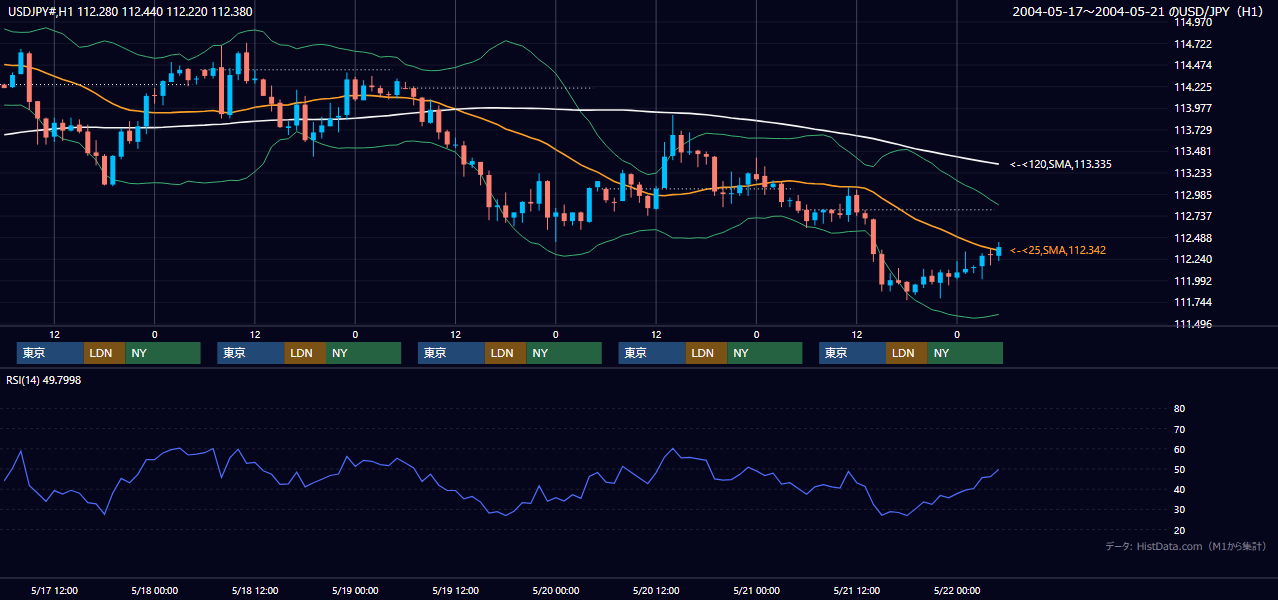Viewport: 1278px width, 600px height.
Task: Click price axis label 111.744
Action: tap(1192, 302)
